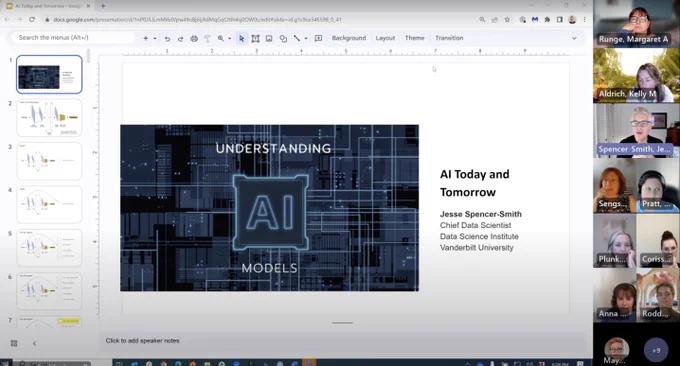The height and width of the screenshot is (366, 680).
Task: Click the Layout button
Action: point(385,38)
